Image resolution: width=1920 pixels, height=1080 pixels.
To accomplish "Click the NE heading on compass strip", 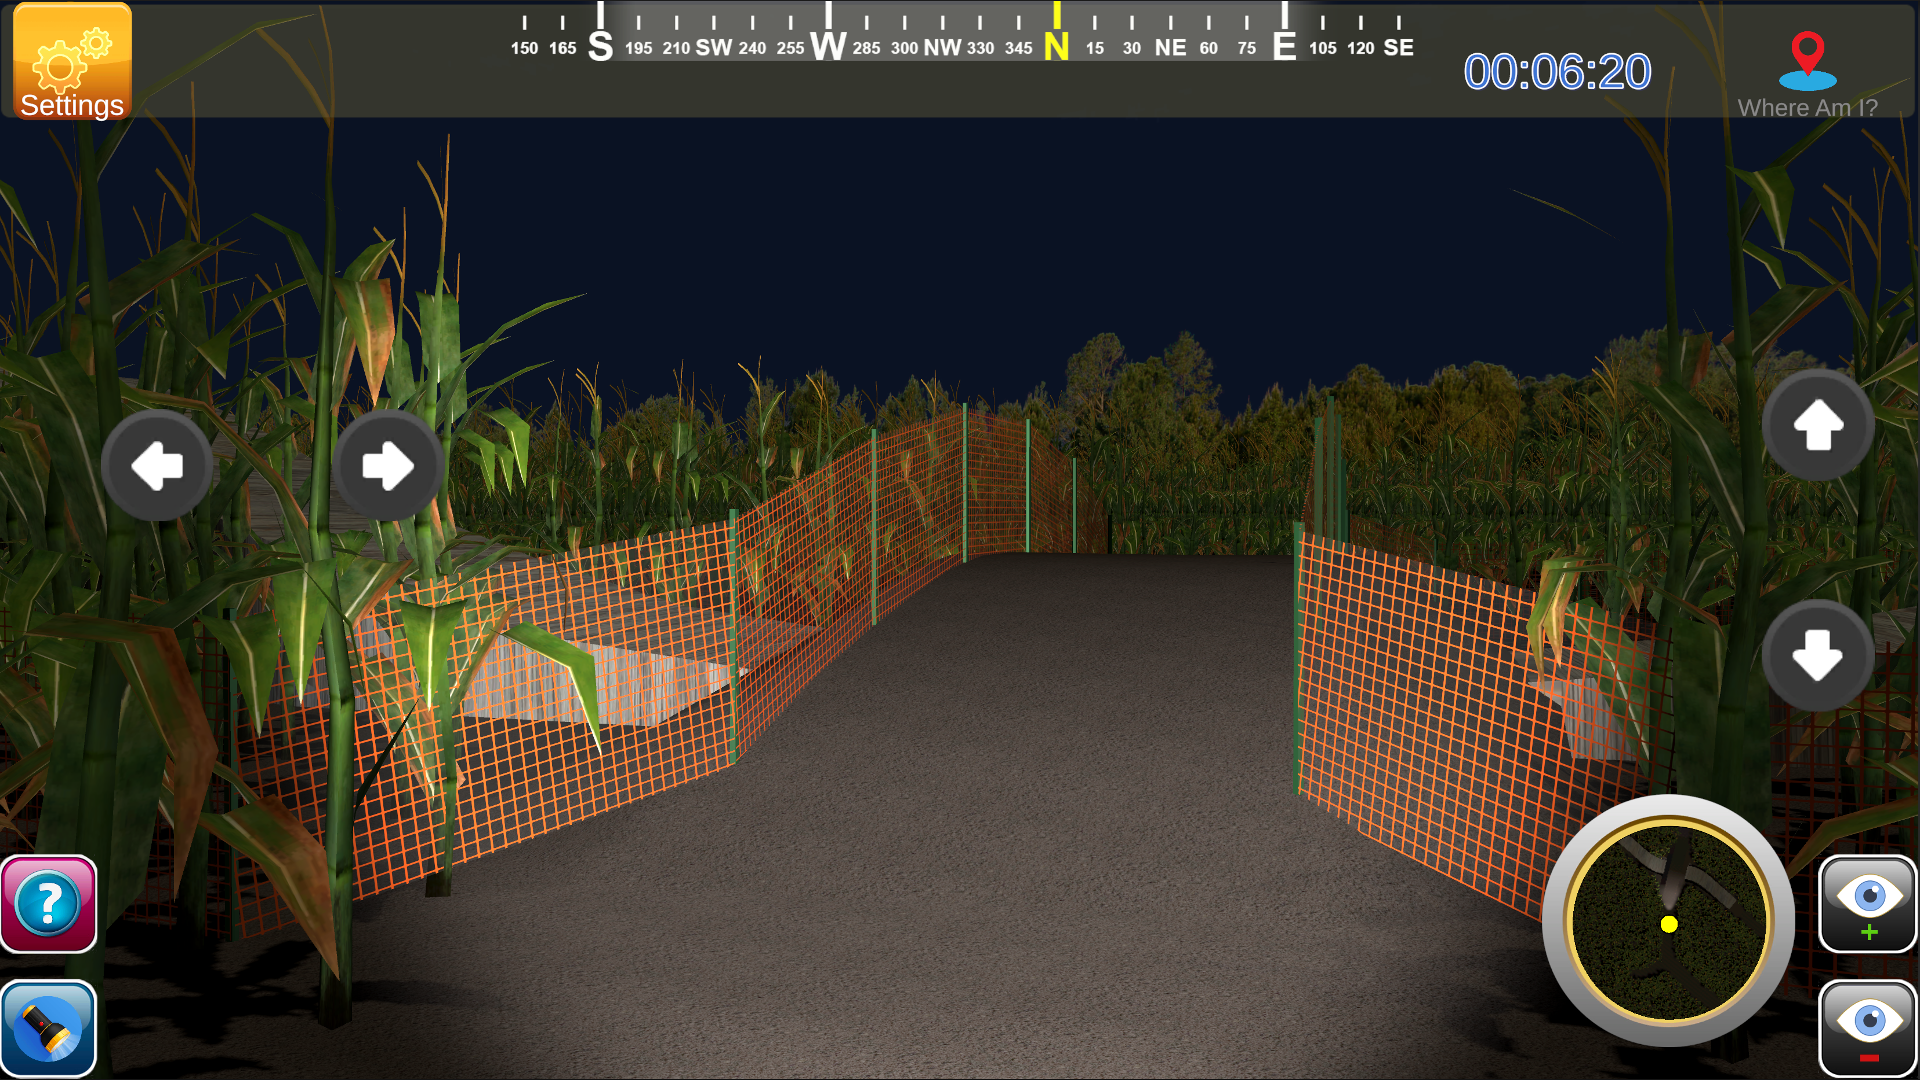I will 1170,47.
